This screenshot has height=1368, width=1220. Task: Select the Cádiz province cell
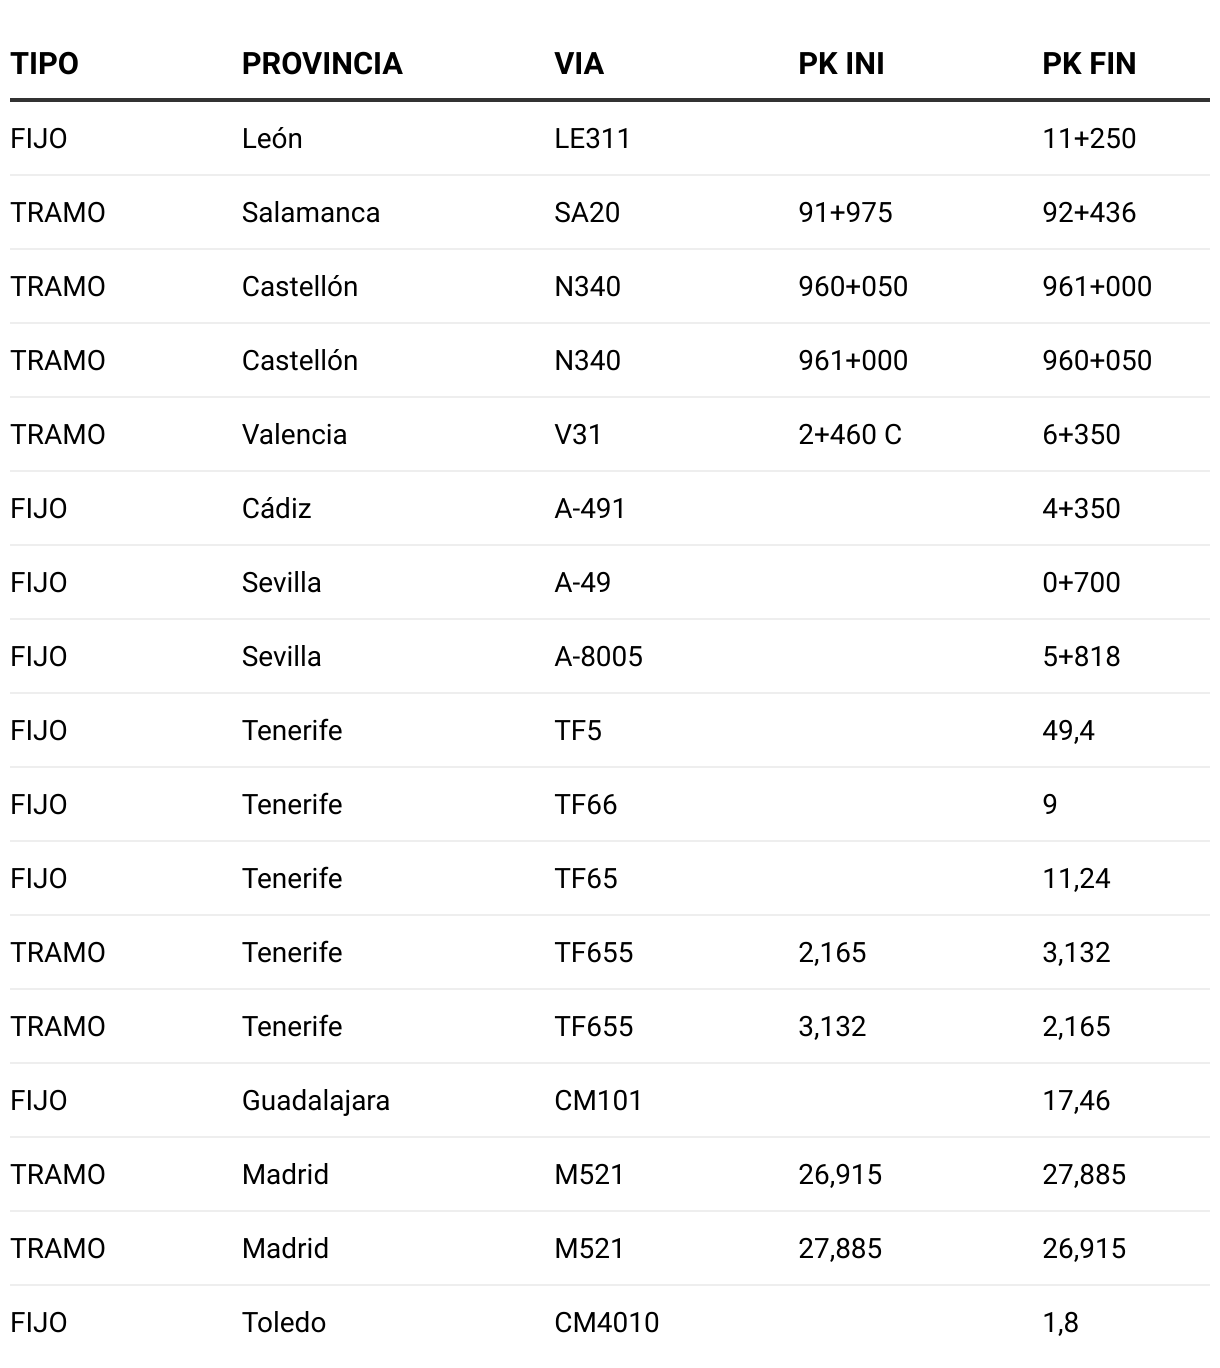[276, 508]
